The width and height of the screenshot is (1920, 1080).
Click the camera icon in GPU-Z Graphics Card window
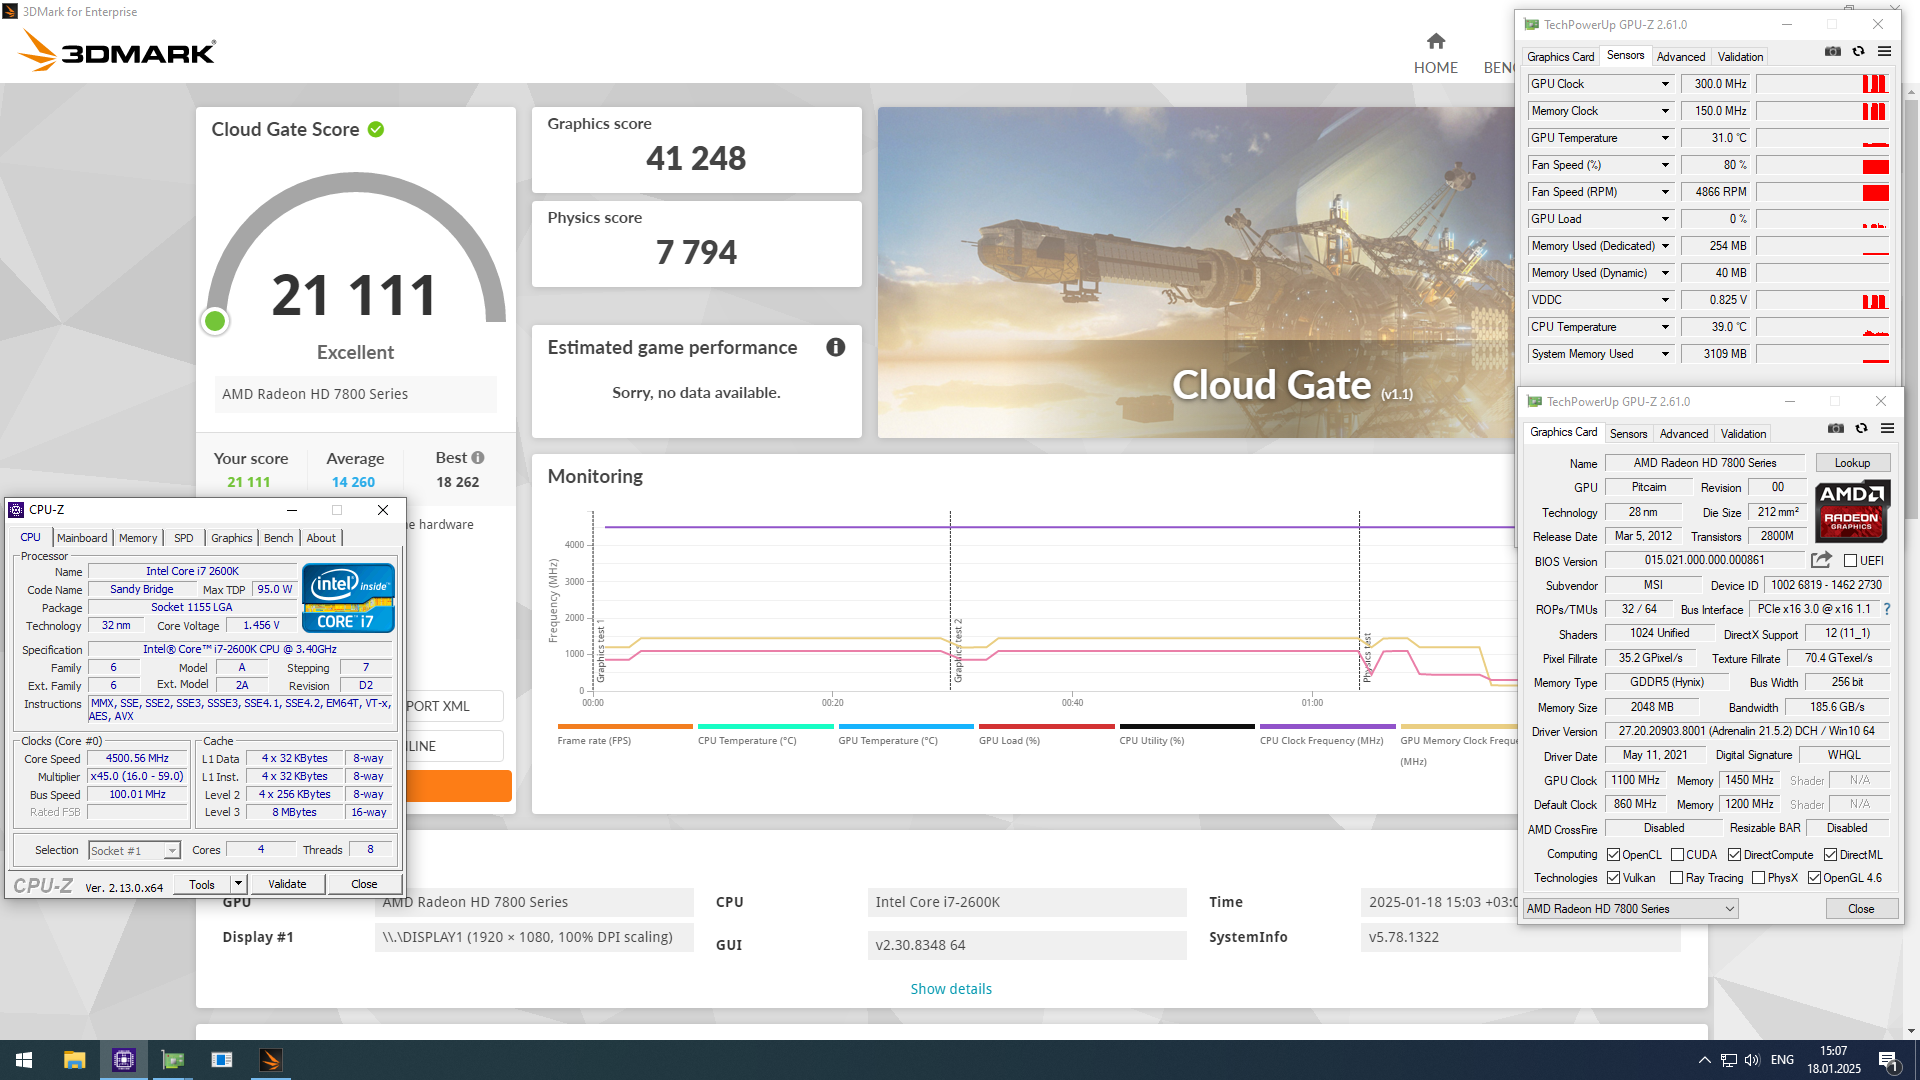pyautogui.click(x=1835, y=428)
